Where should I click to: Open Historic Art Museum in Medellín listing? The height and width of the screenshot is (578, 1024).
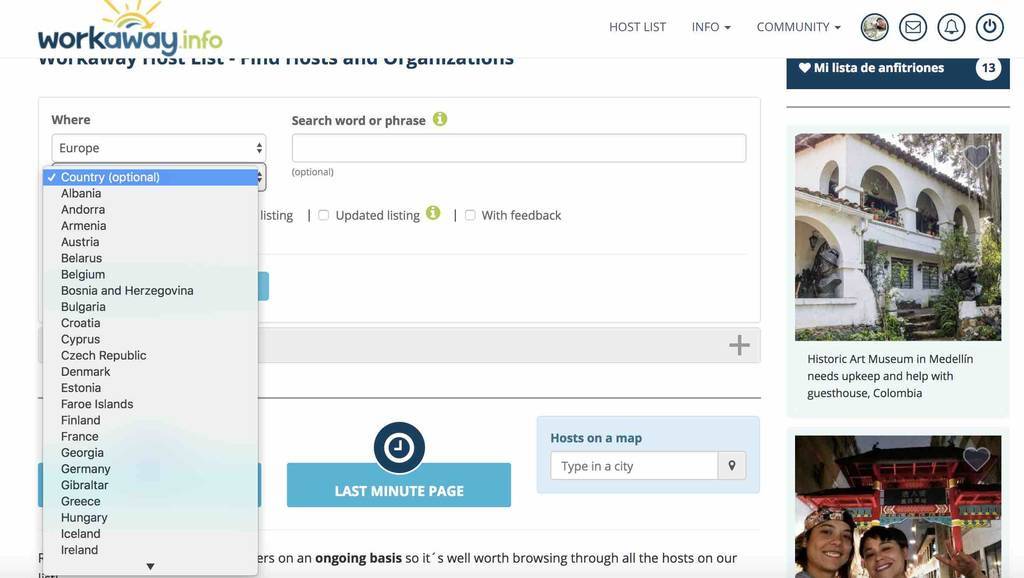[x=890, y=376]
